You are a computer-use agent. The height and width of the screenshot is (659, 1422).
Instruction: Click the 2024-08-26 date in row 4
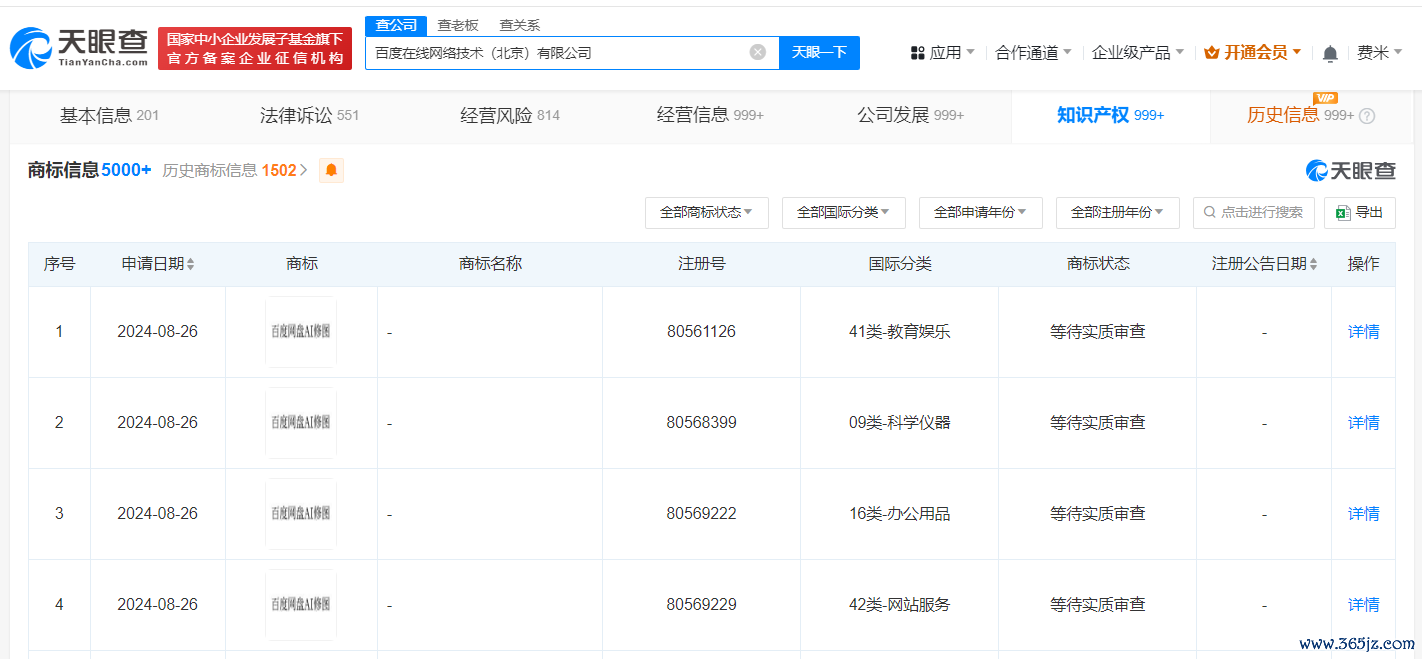tap(158, 605)
